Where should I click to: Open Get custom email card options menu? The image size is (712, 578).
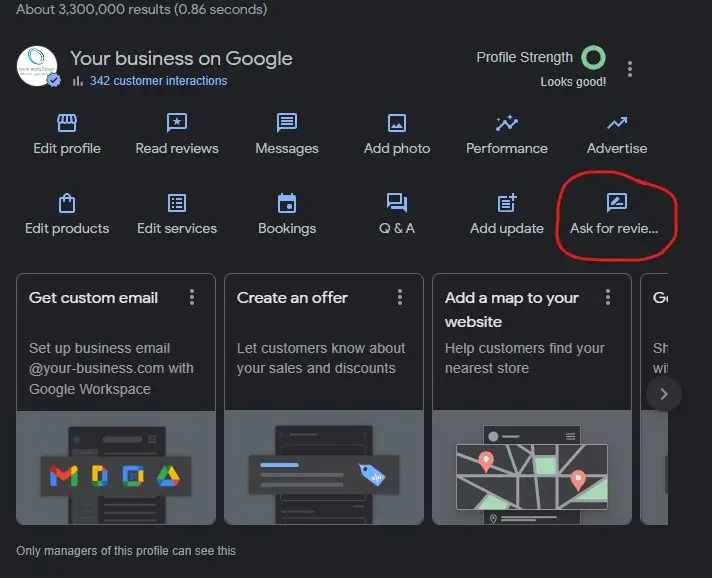(x=192, y=297)
